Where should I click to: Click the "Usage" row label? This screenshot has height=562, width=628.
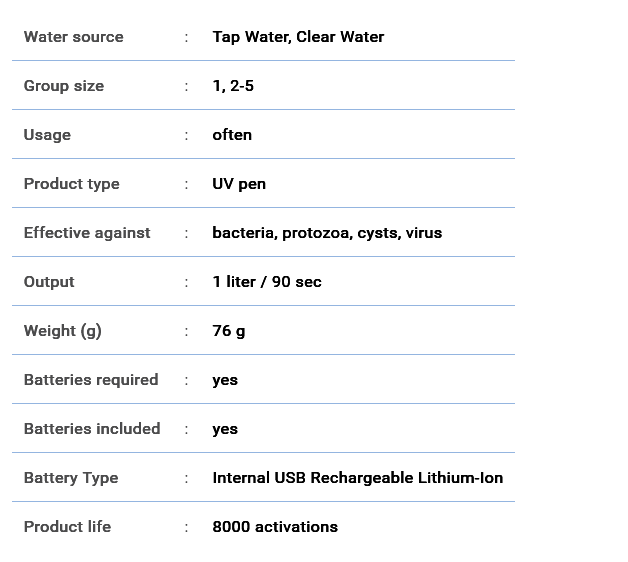pos(47,135)
